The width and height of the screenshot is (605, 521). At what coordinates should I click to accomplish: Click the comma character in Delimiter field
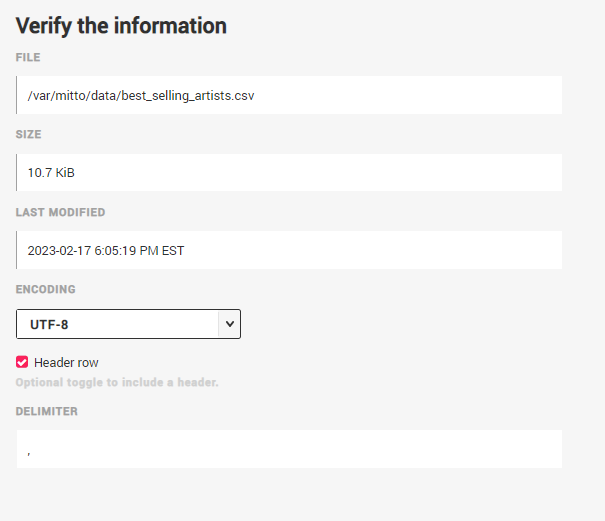click(29, 453)
